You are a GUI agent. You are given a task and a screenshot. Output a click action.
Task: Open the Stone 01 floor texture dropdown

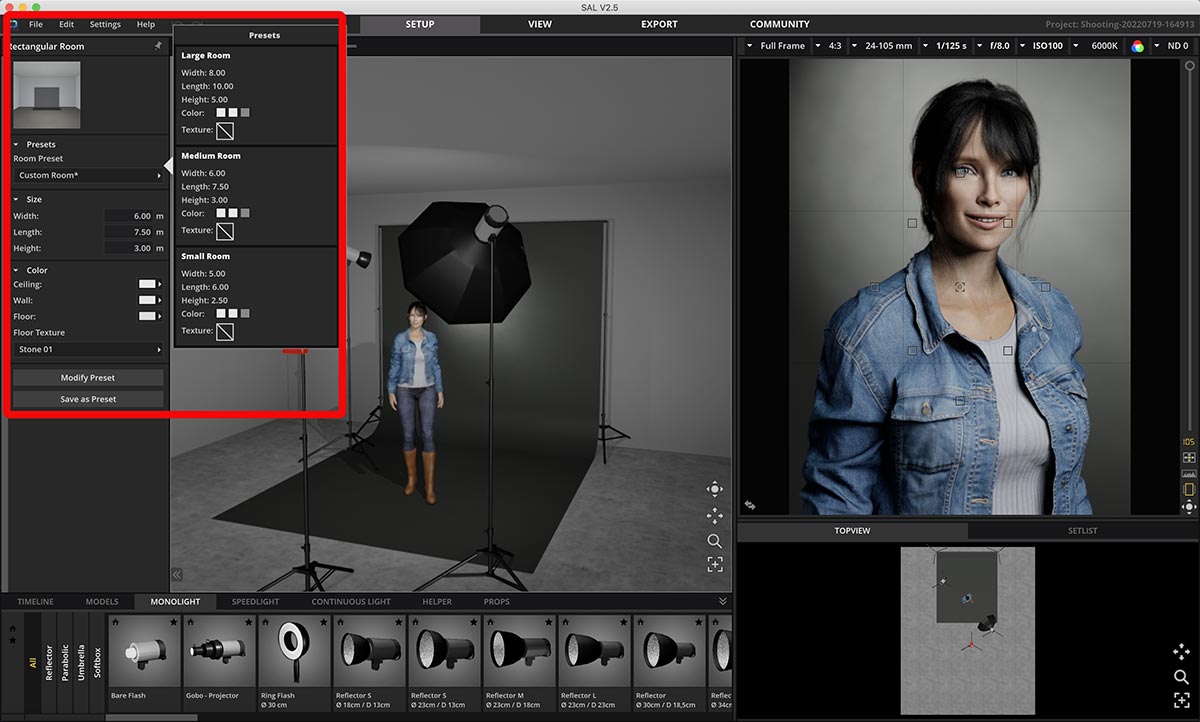tap(88, 350)
